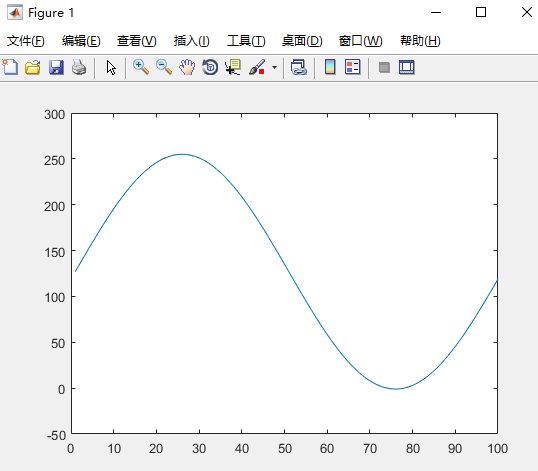Click the peak of the blue sine curve
This screenshot has height=471, width=538.
pyautogui.click(x=182, y=154)
